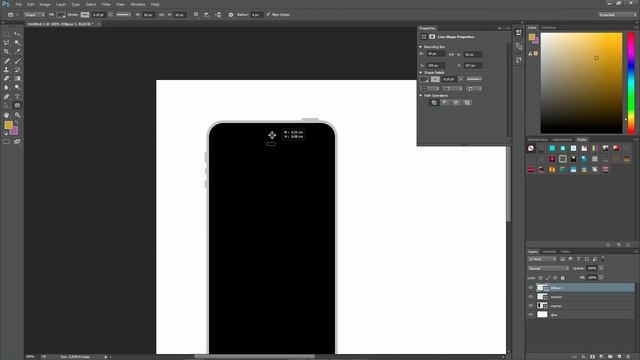Viewport: 640px width, 360px height.
Task: Click the Radius input field
Action: coord(256,15)
